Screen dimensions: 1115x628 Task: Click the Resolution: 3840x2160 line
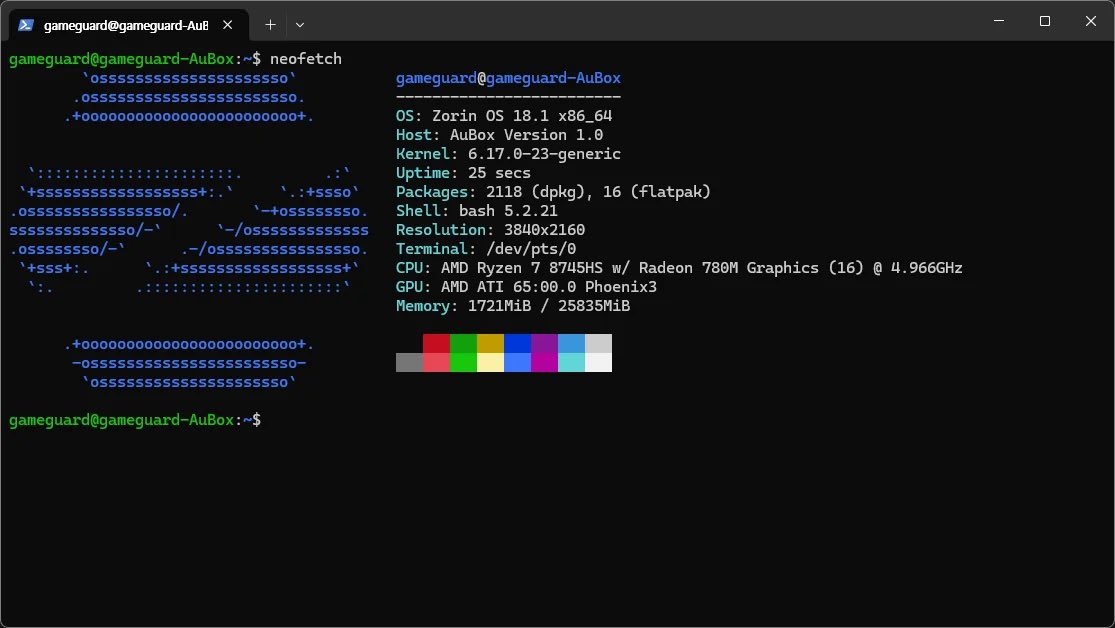pyautogui.click(x=491, y=230)
